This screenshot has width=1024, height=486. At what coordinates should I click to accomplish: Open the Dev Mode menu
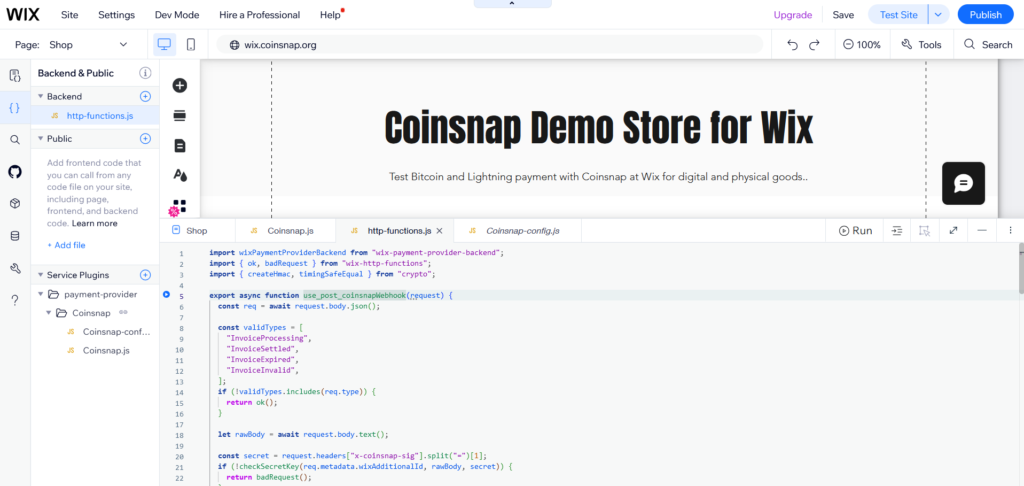click(x=176, y=15)
